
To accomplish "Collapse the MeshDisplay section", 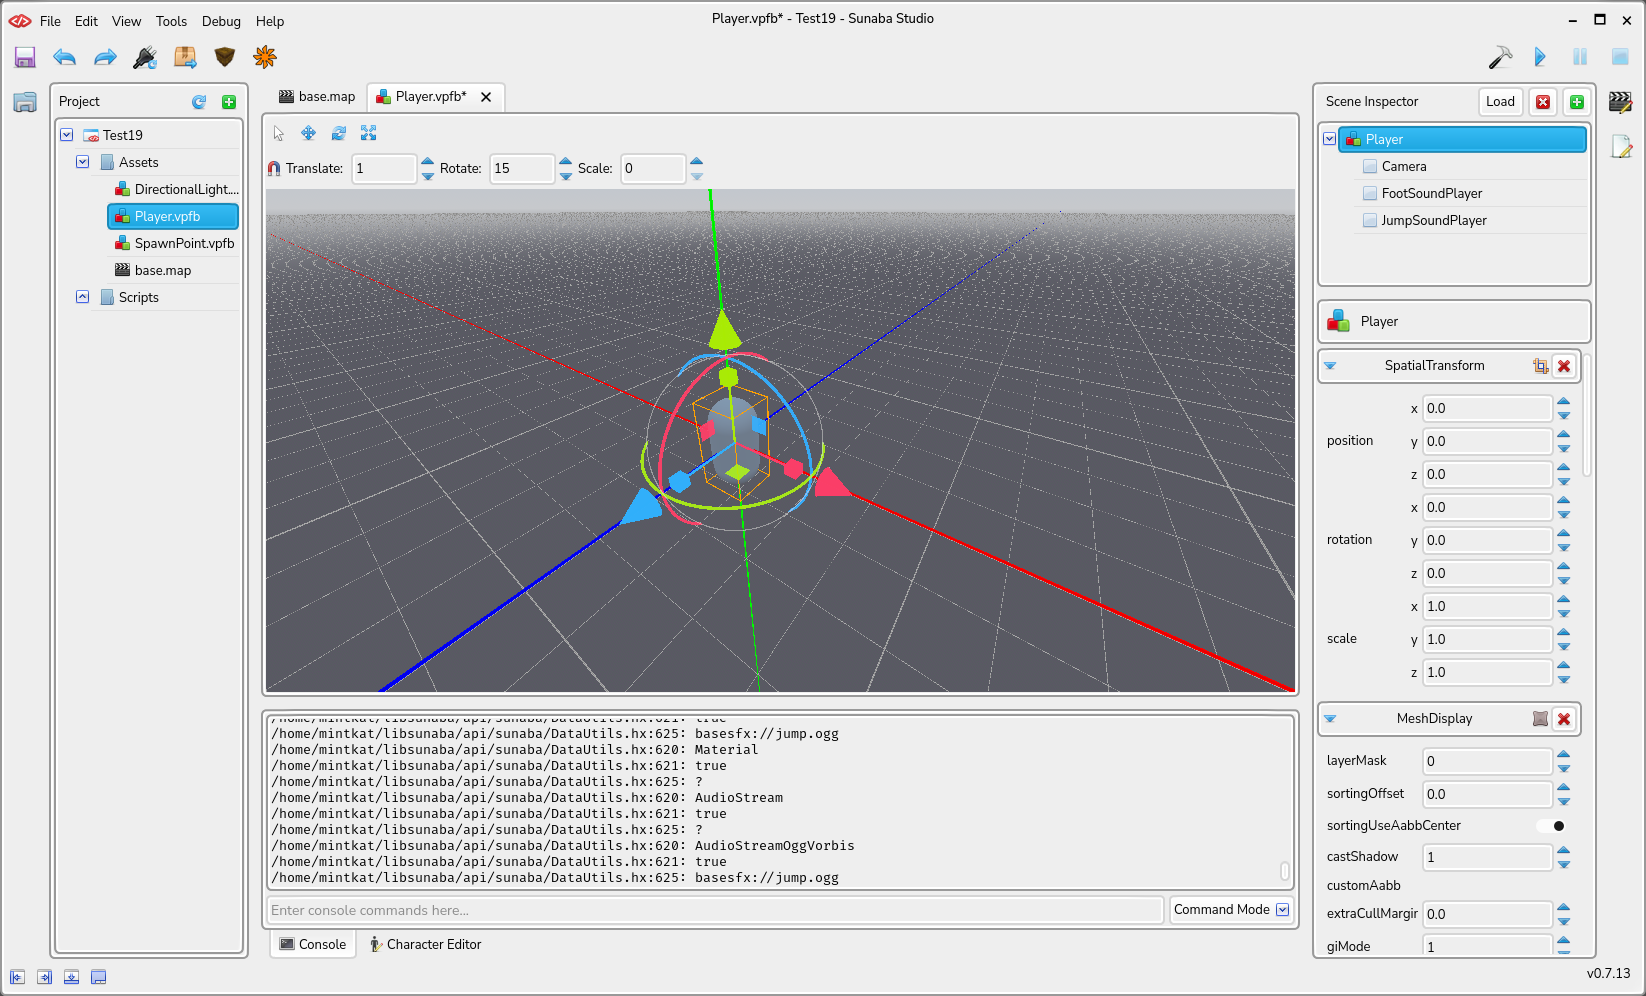I will [1330, 719].
